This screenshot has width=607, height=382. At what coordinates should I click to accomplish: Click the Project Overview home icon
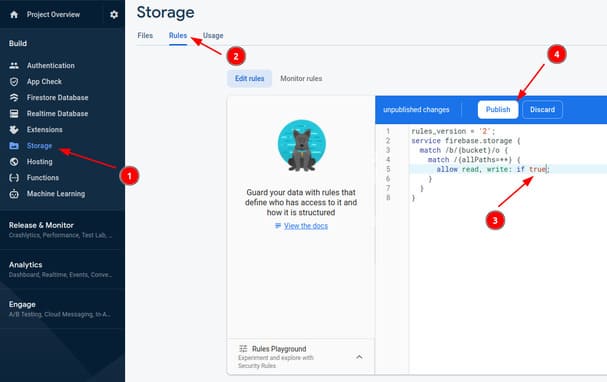pyautogui.click(x=14, y=15)
